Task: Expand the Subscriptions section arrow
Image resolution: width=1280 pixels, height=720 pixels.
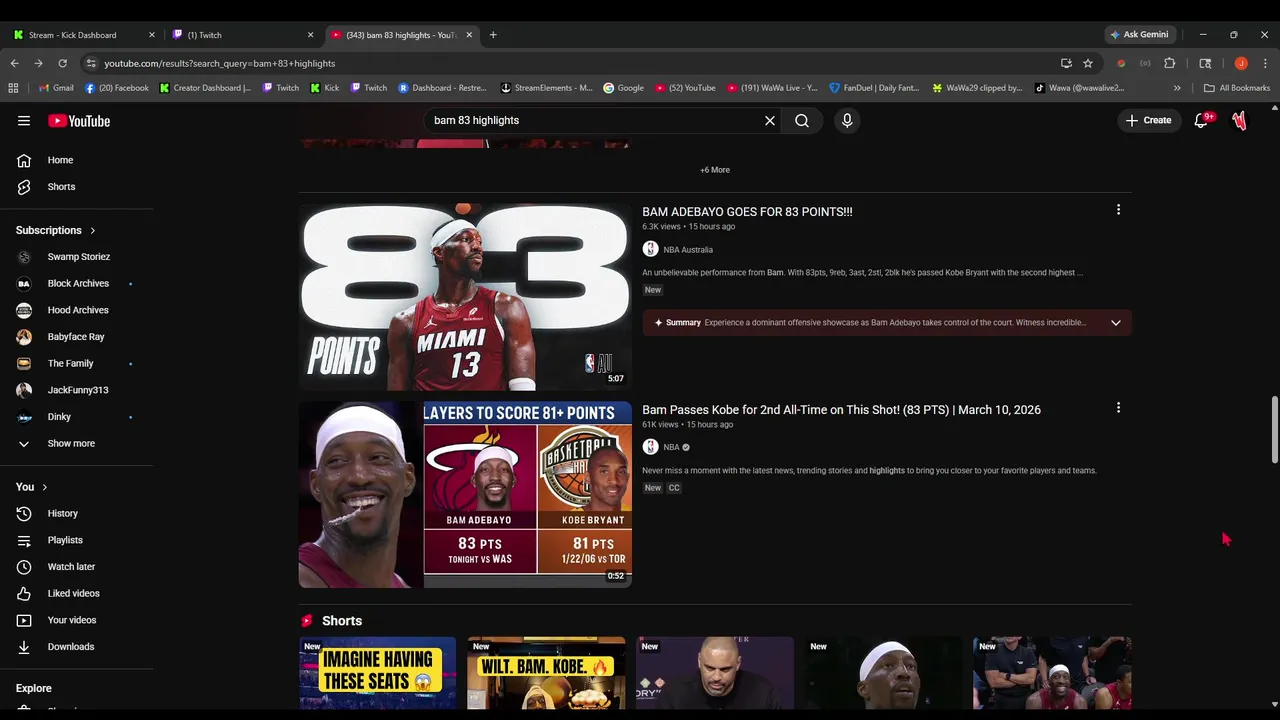Action: [93, 230]
